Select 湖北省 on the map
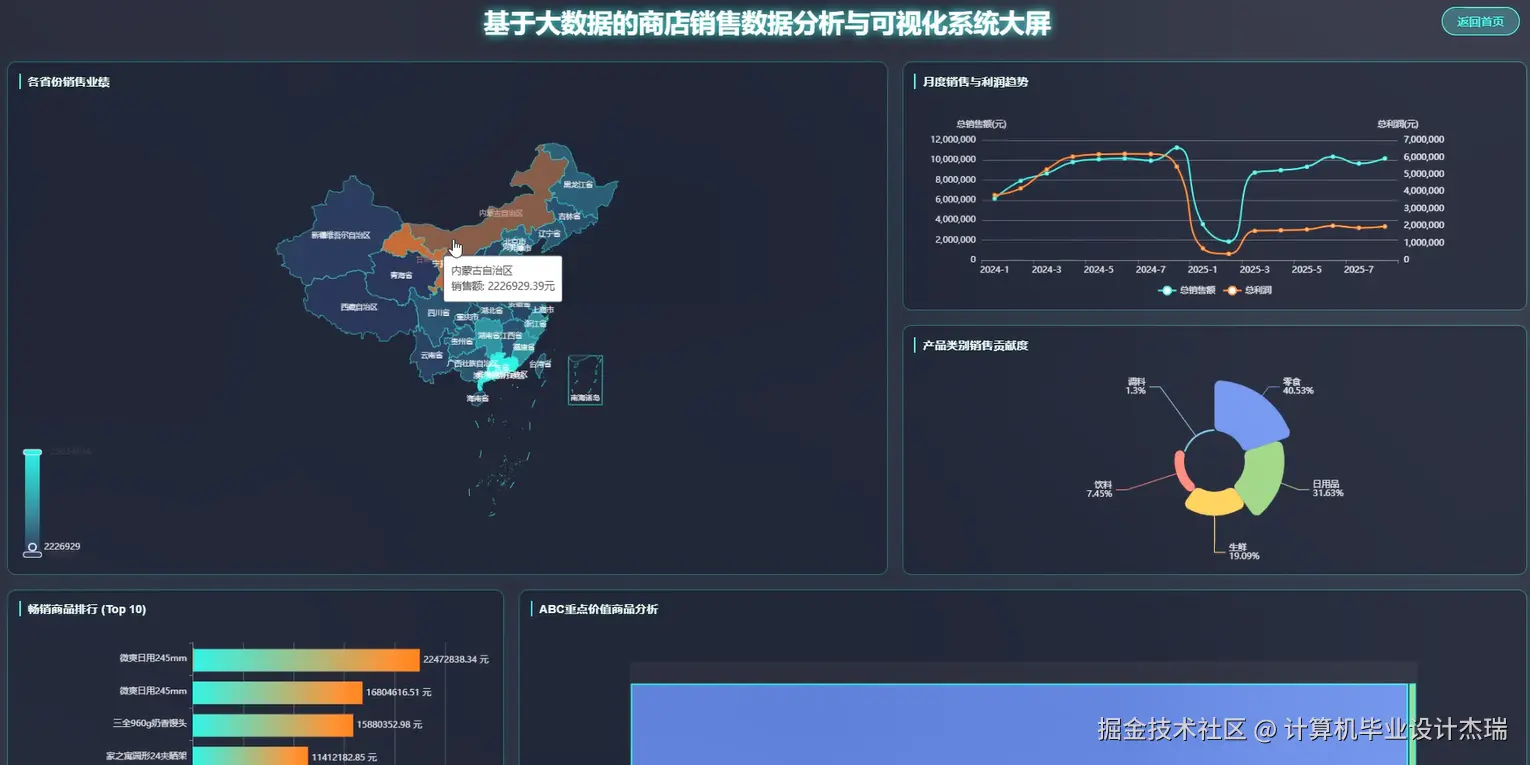This screenshot has width=1530, height=765. (491, 310)
